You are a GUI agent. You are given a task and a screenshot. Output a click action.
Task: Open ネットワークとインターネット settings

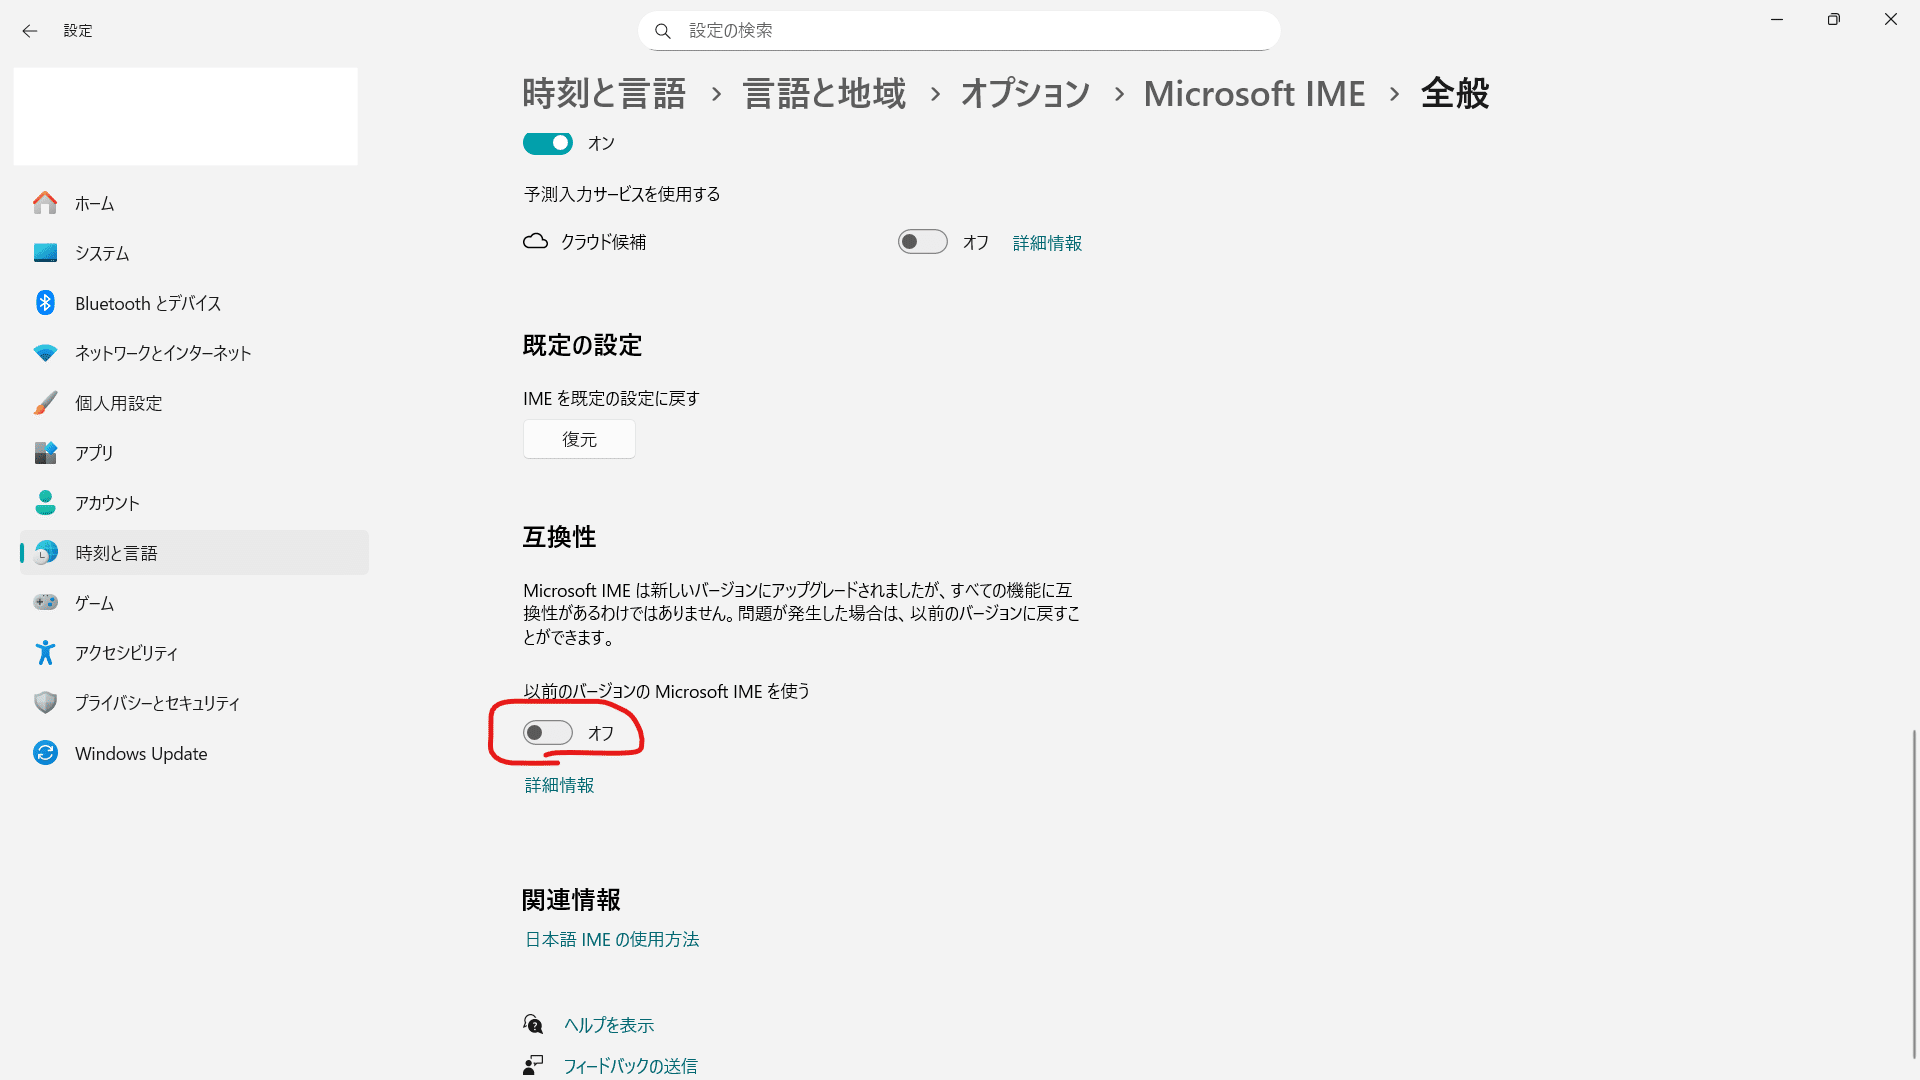(161, 353)
